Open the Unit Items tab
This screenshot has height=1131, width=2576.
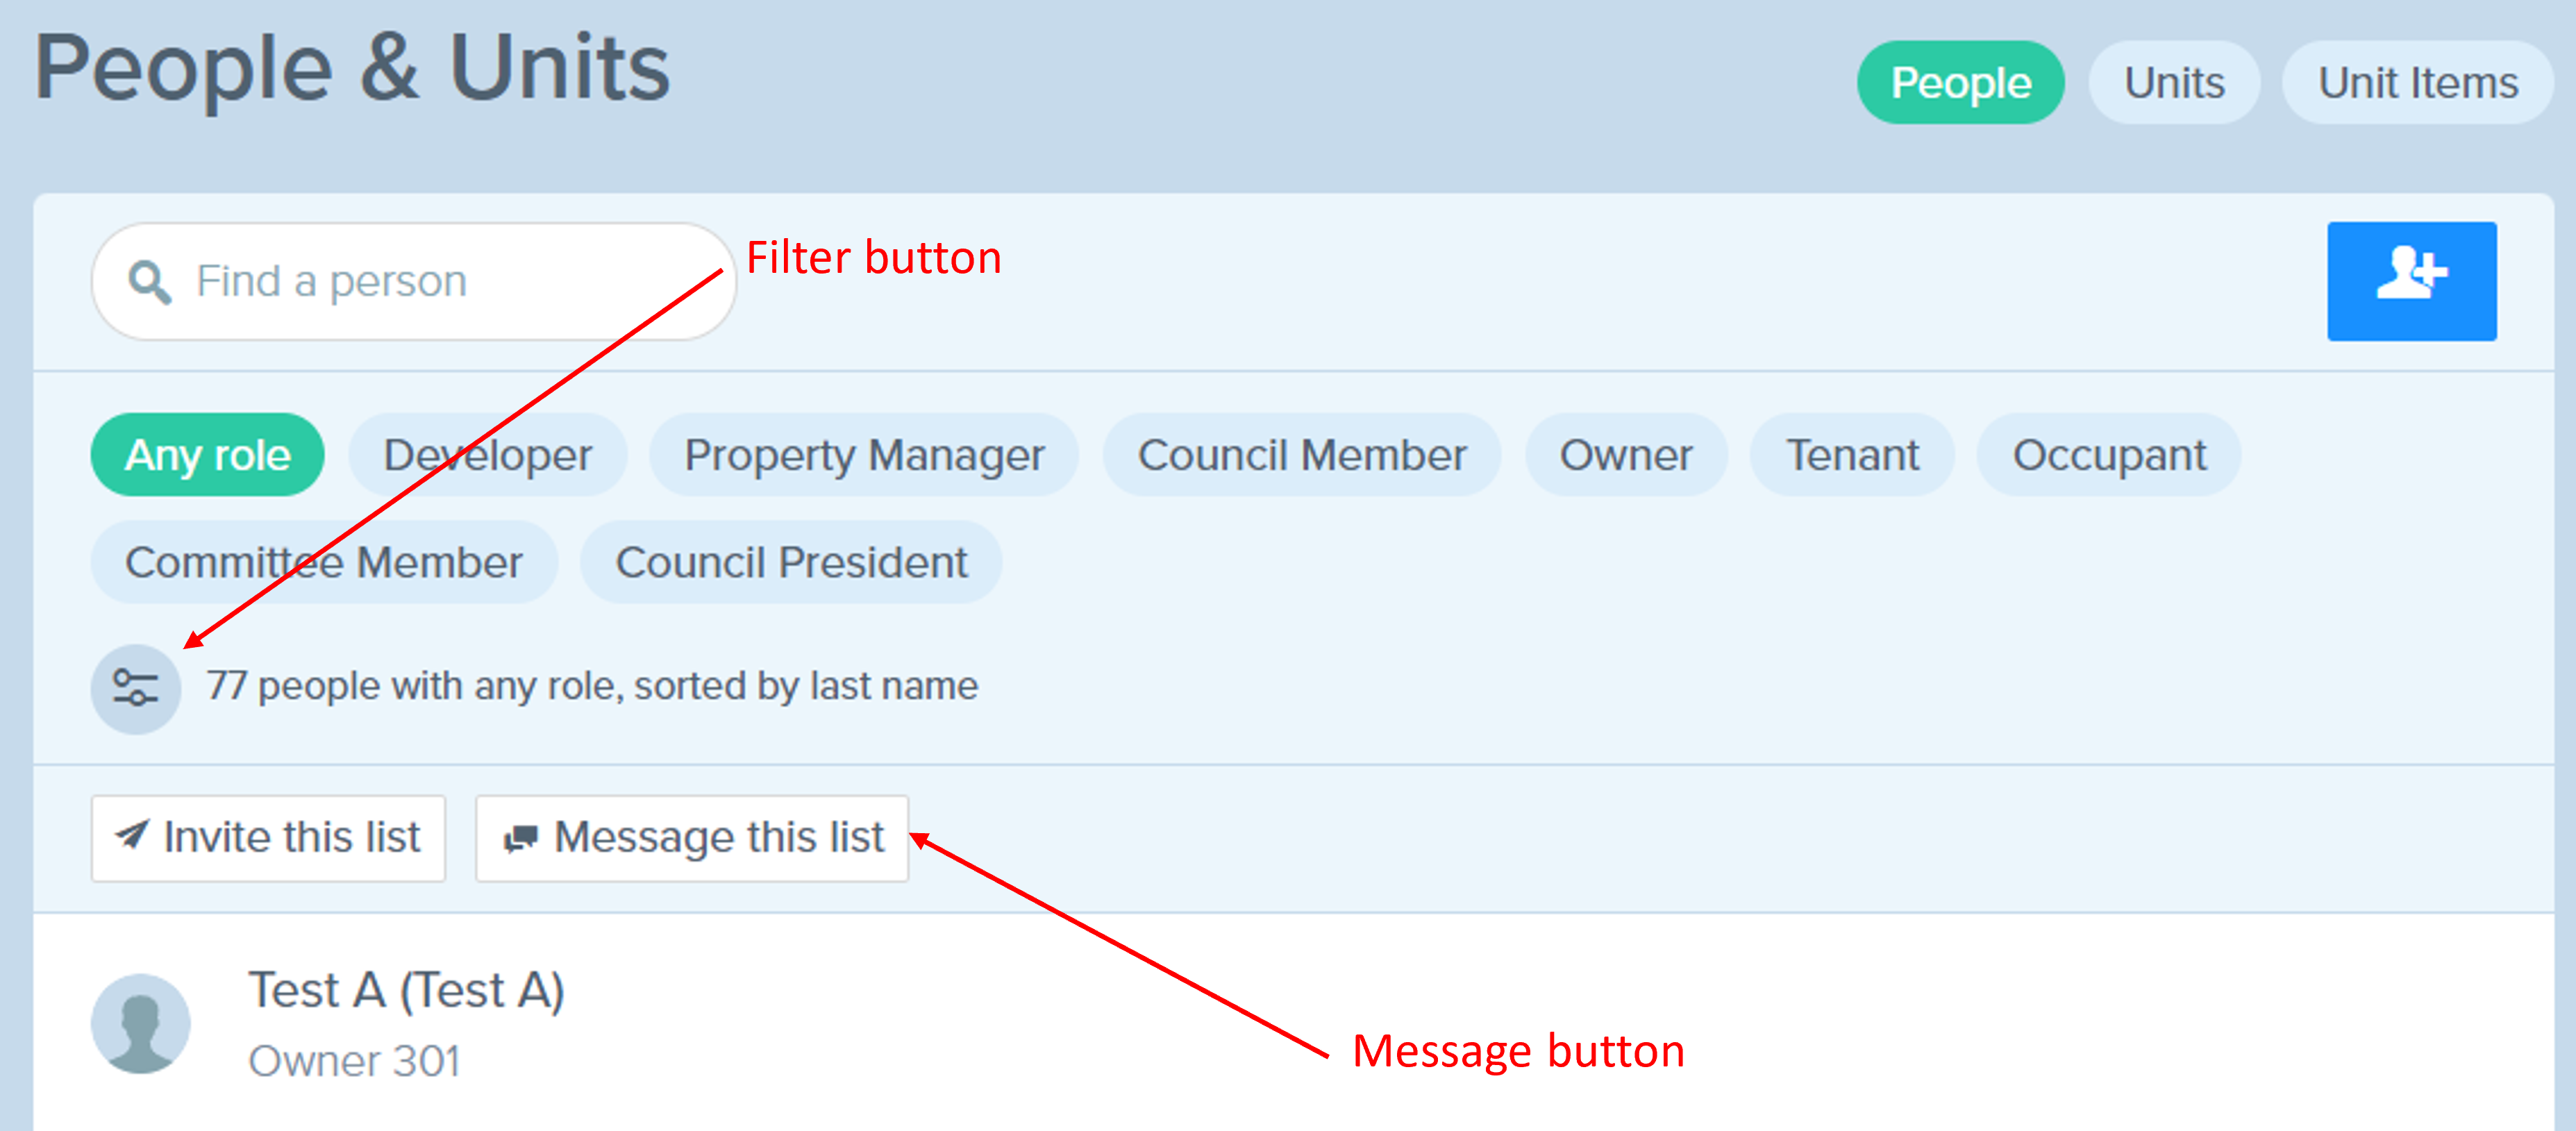pos(2417,82)
